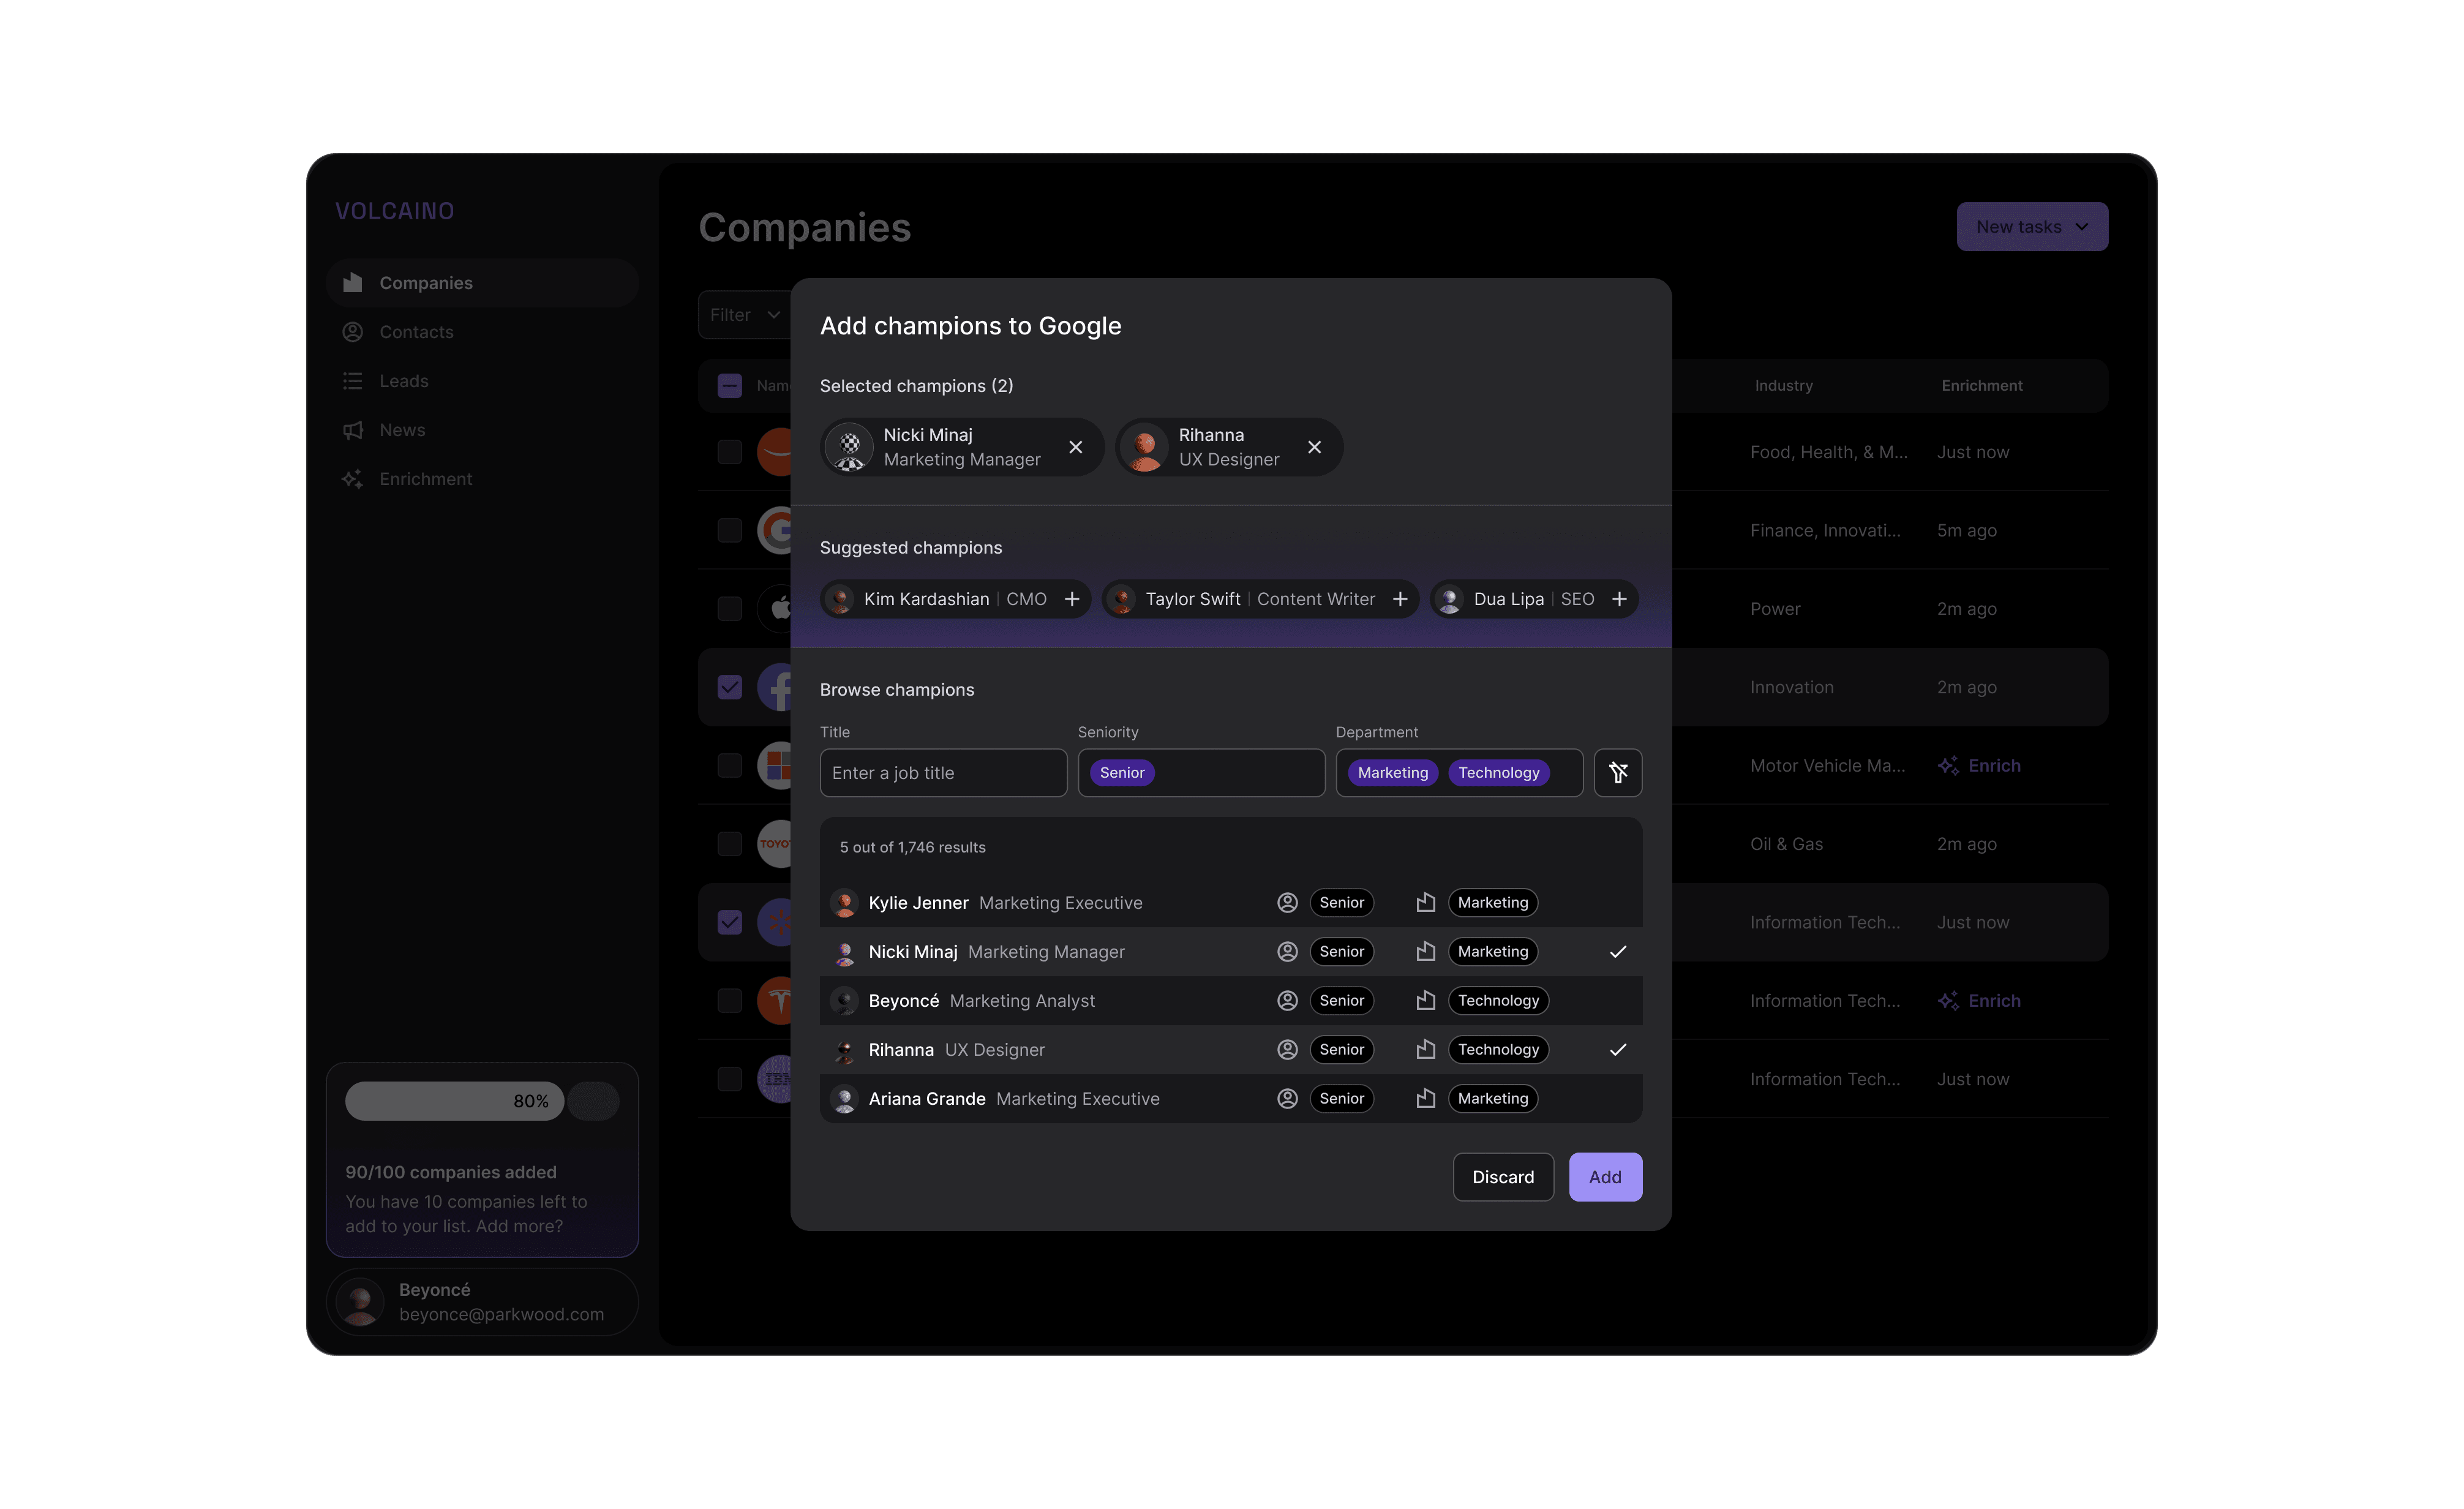Click the Enrichment sparkle icon in sidebar
The width and height of the screenshot is (2464, 1509).
[x=352, y=479]
